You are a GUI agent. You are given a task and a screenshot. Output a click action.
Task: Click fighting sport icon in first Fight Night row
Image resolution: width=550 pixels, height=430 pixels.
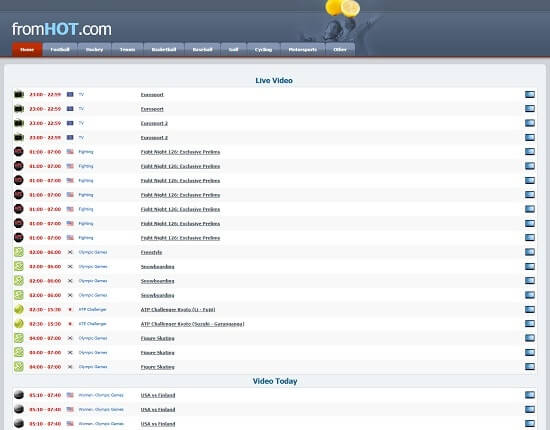click(19, 152)
